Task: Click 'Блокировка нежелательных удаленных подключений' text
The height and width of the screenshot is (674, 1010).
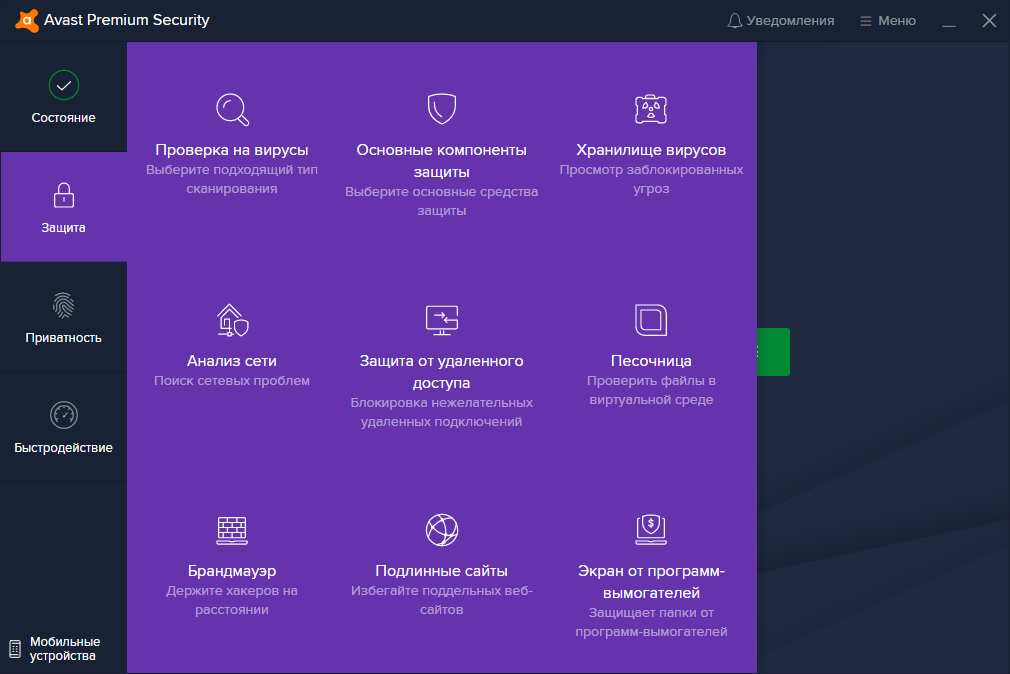Action: (x=442, y=412)
